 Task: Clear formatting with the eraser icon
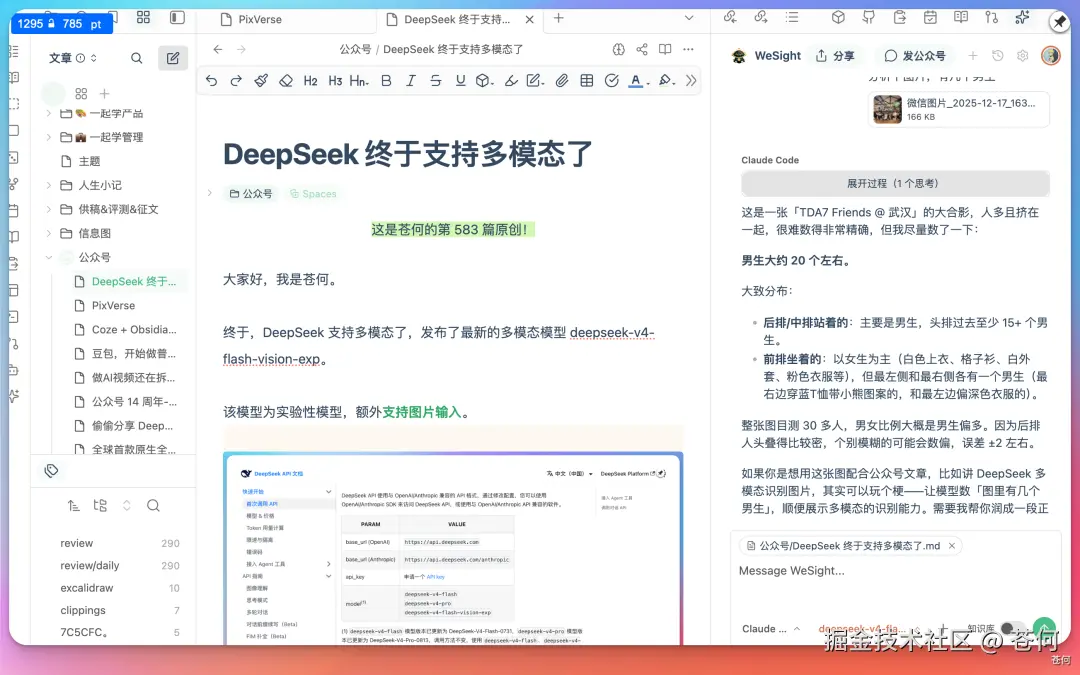tap(286, 81)
